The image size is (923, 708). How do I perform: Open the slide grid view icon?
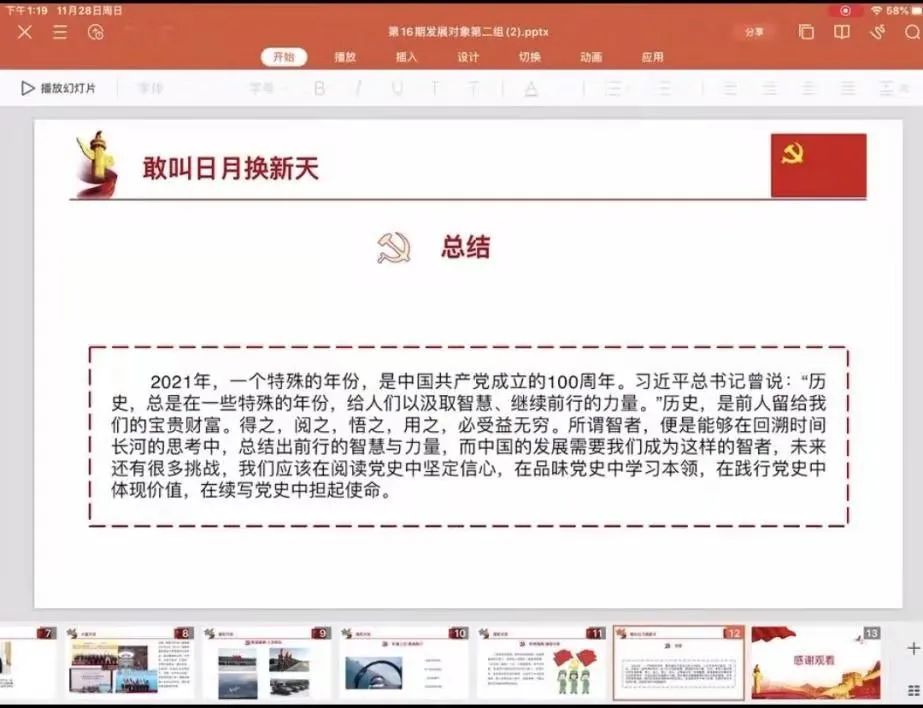click(912, 690)
